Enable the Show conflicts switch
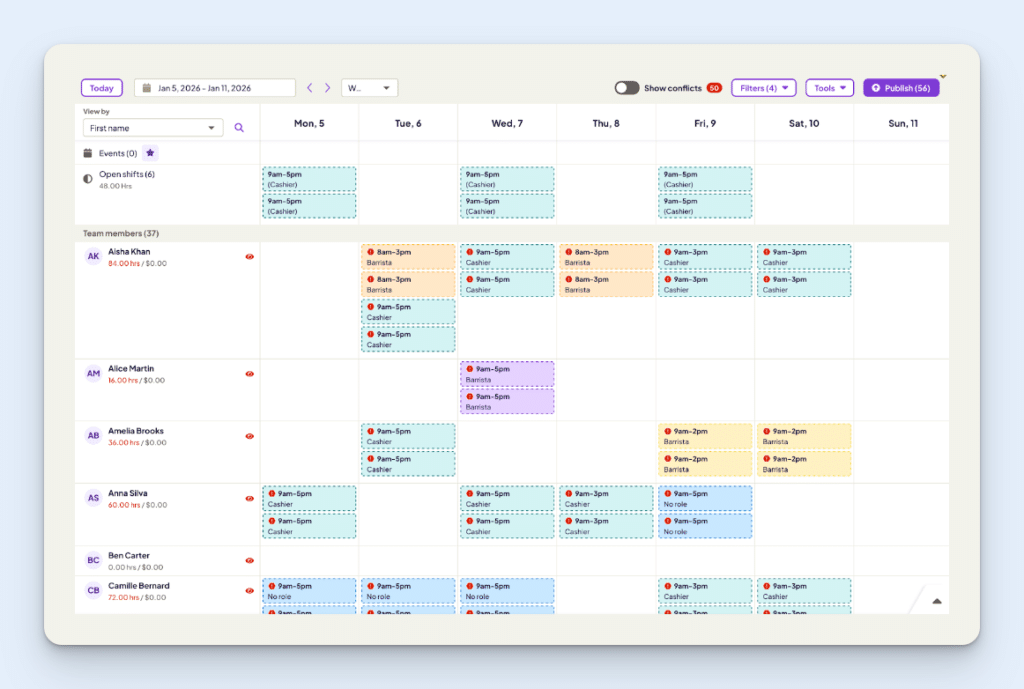Image resolution: width=1024 pixels, height=689 pixels. click(627, 88)
